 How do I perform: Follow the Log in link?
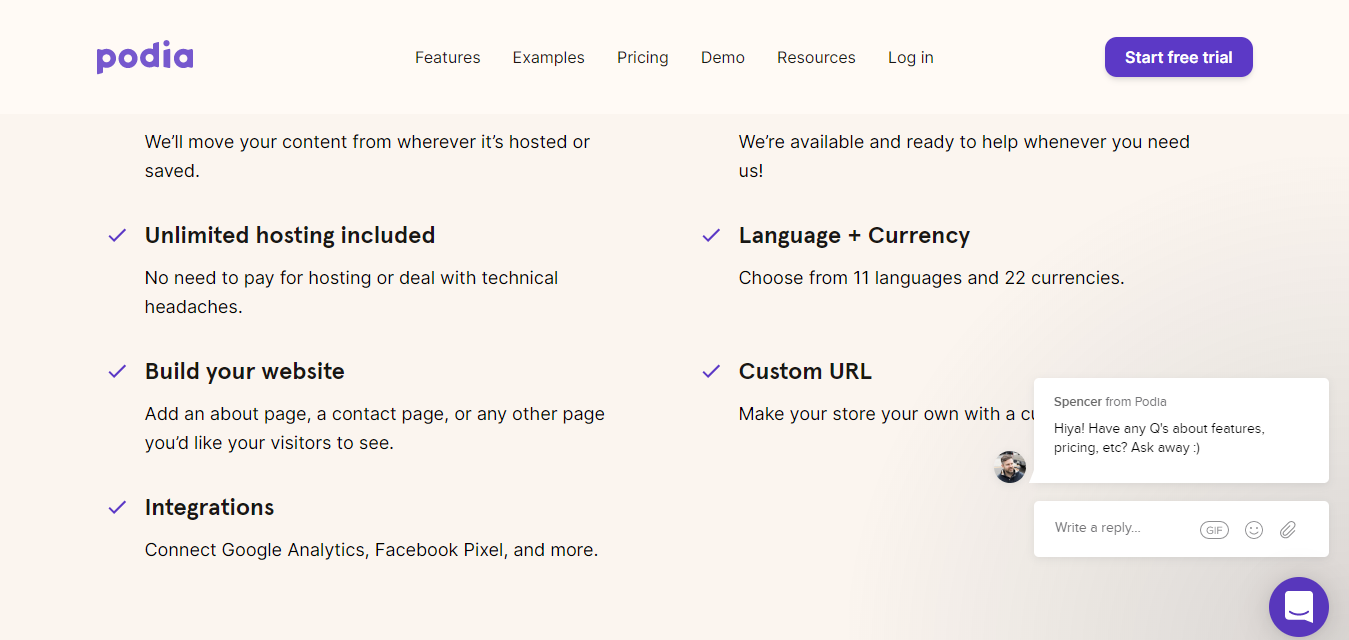tap(910, 58)
